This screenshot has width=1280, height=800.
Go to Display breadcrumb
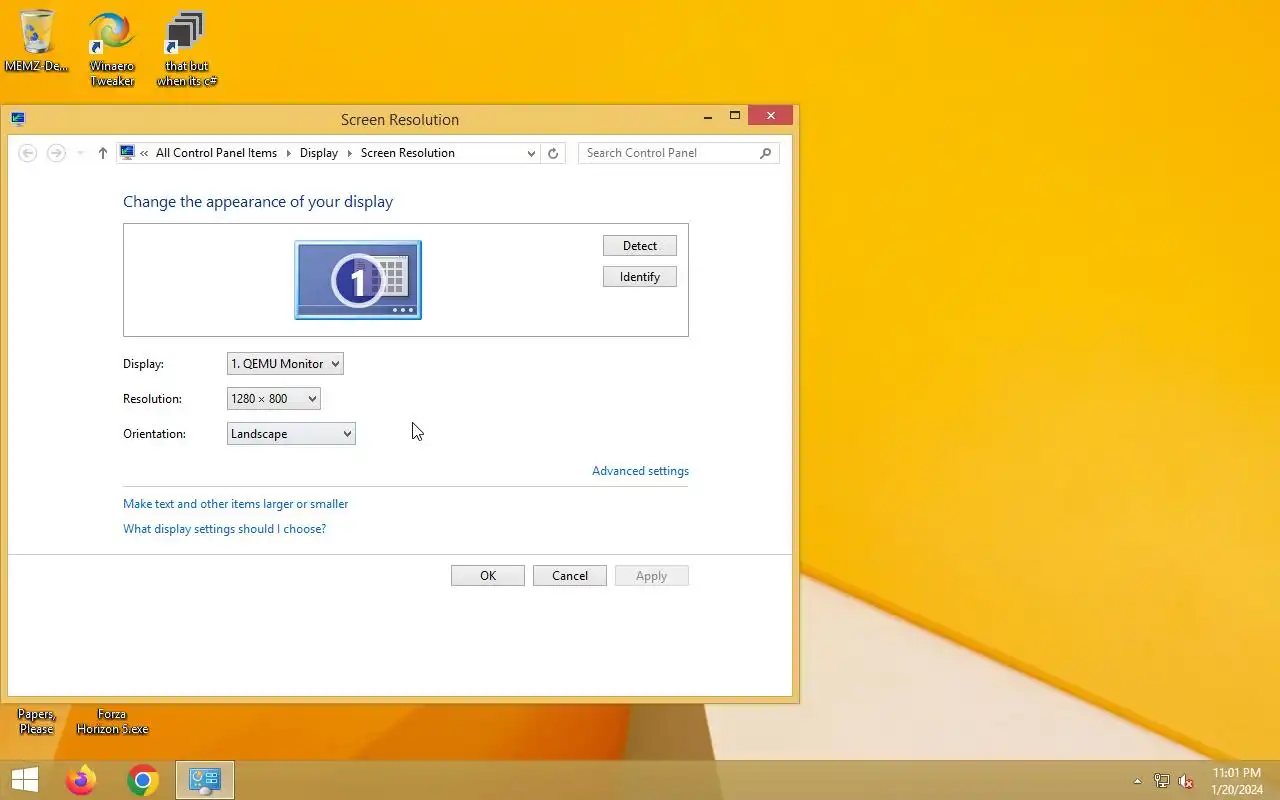pos(319,153)
